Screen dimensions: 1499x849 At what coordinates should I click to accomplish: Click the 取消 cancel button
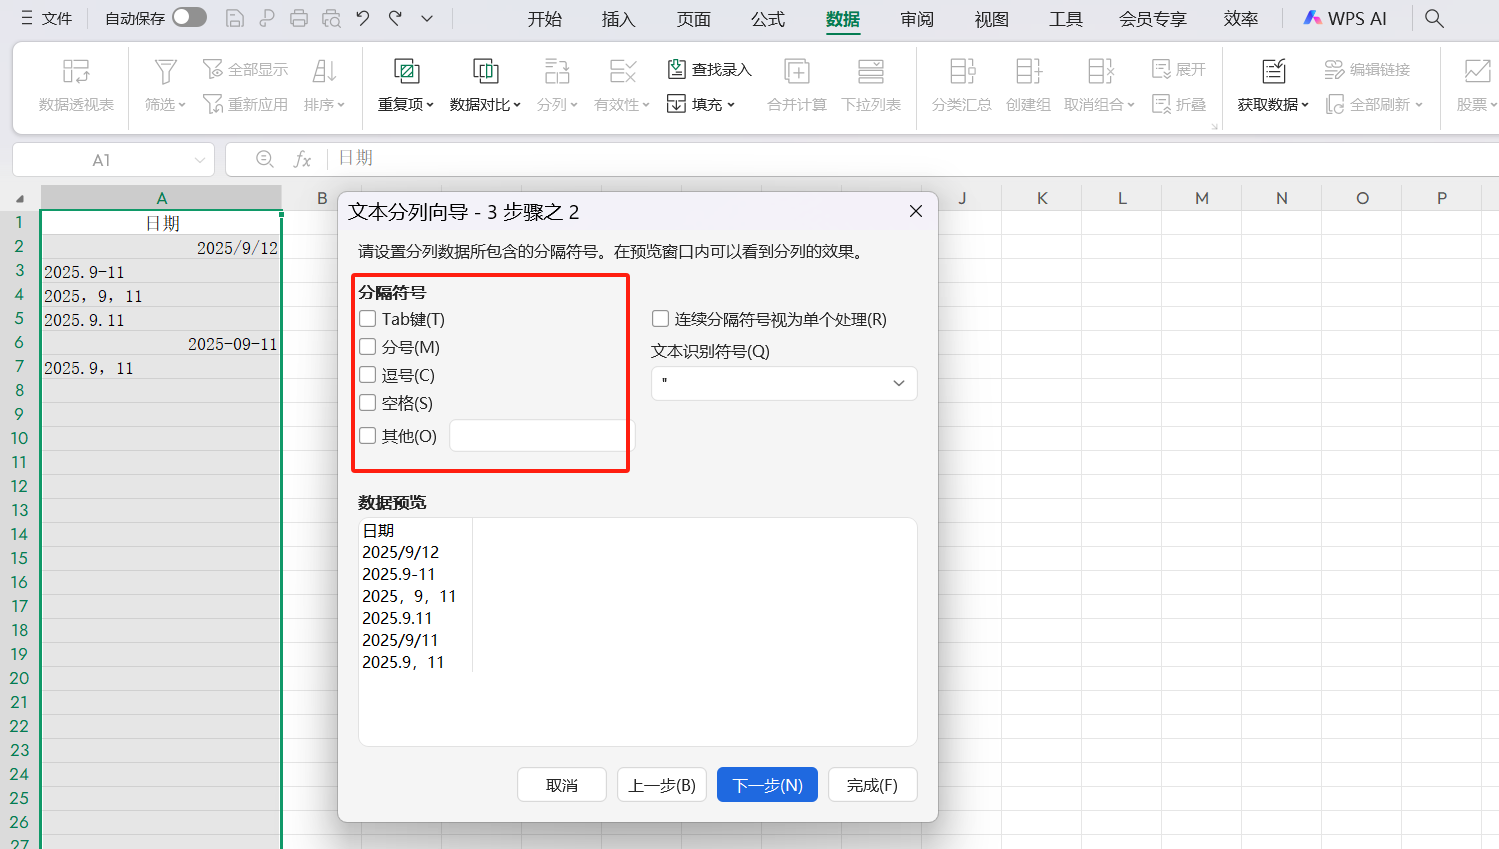pyautogui.click(x=561, y=785)
